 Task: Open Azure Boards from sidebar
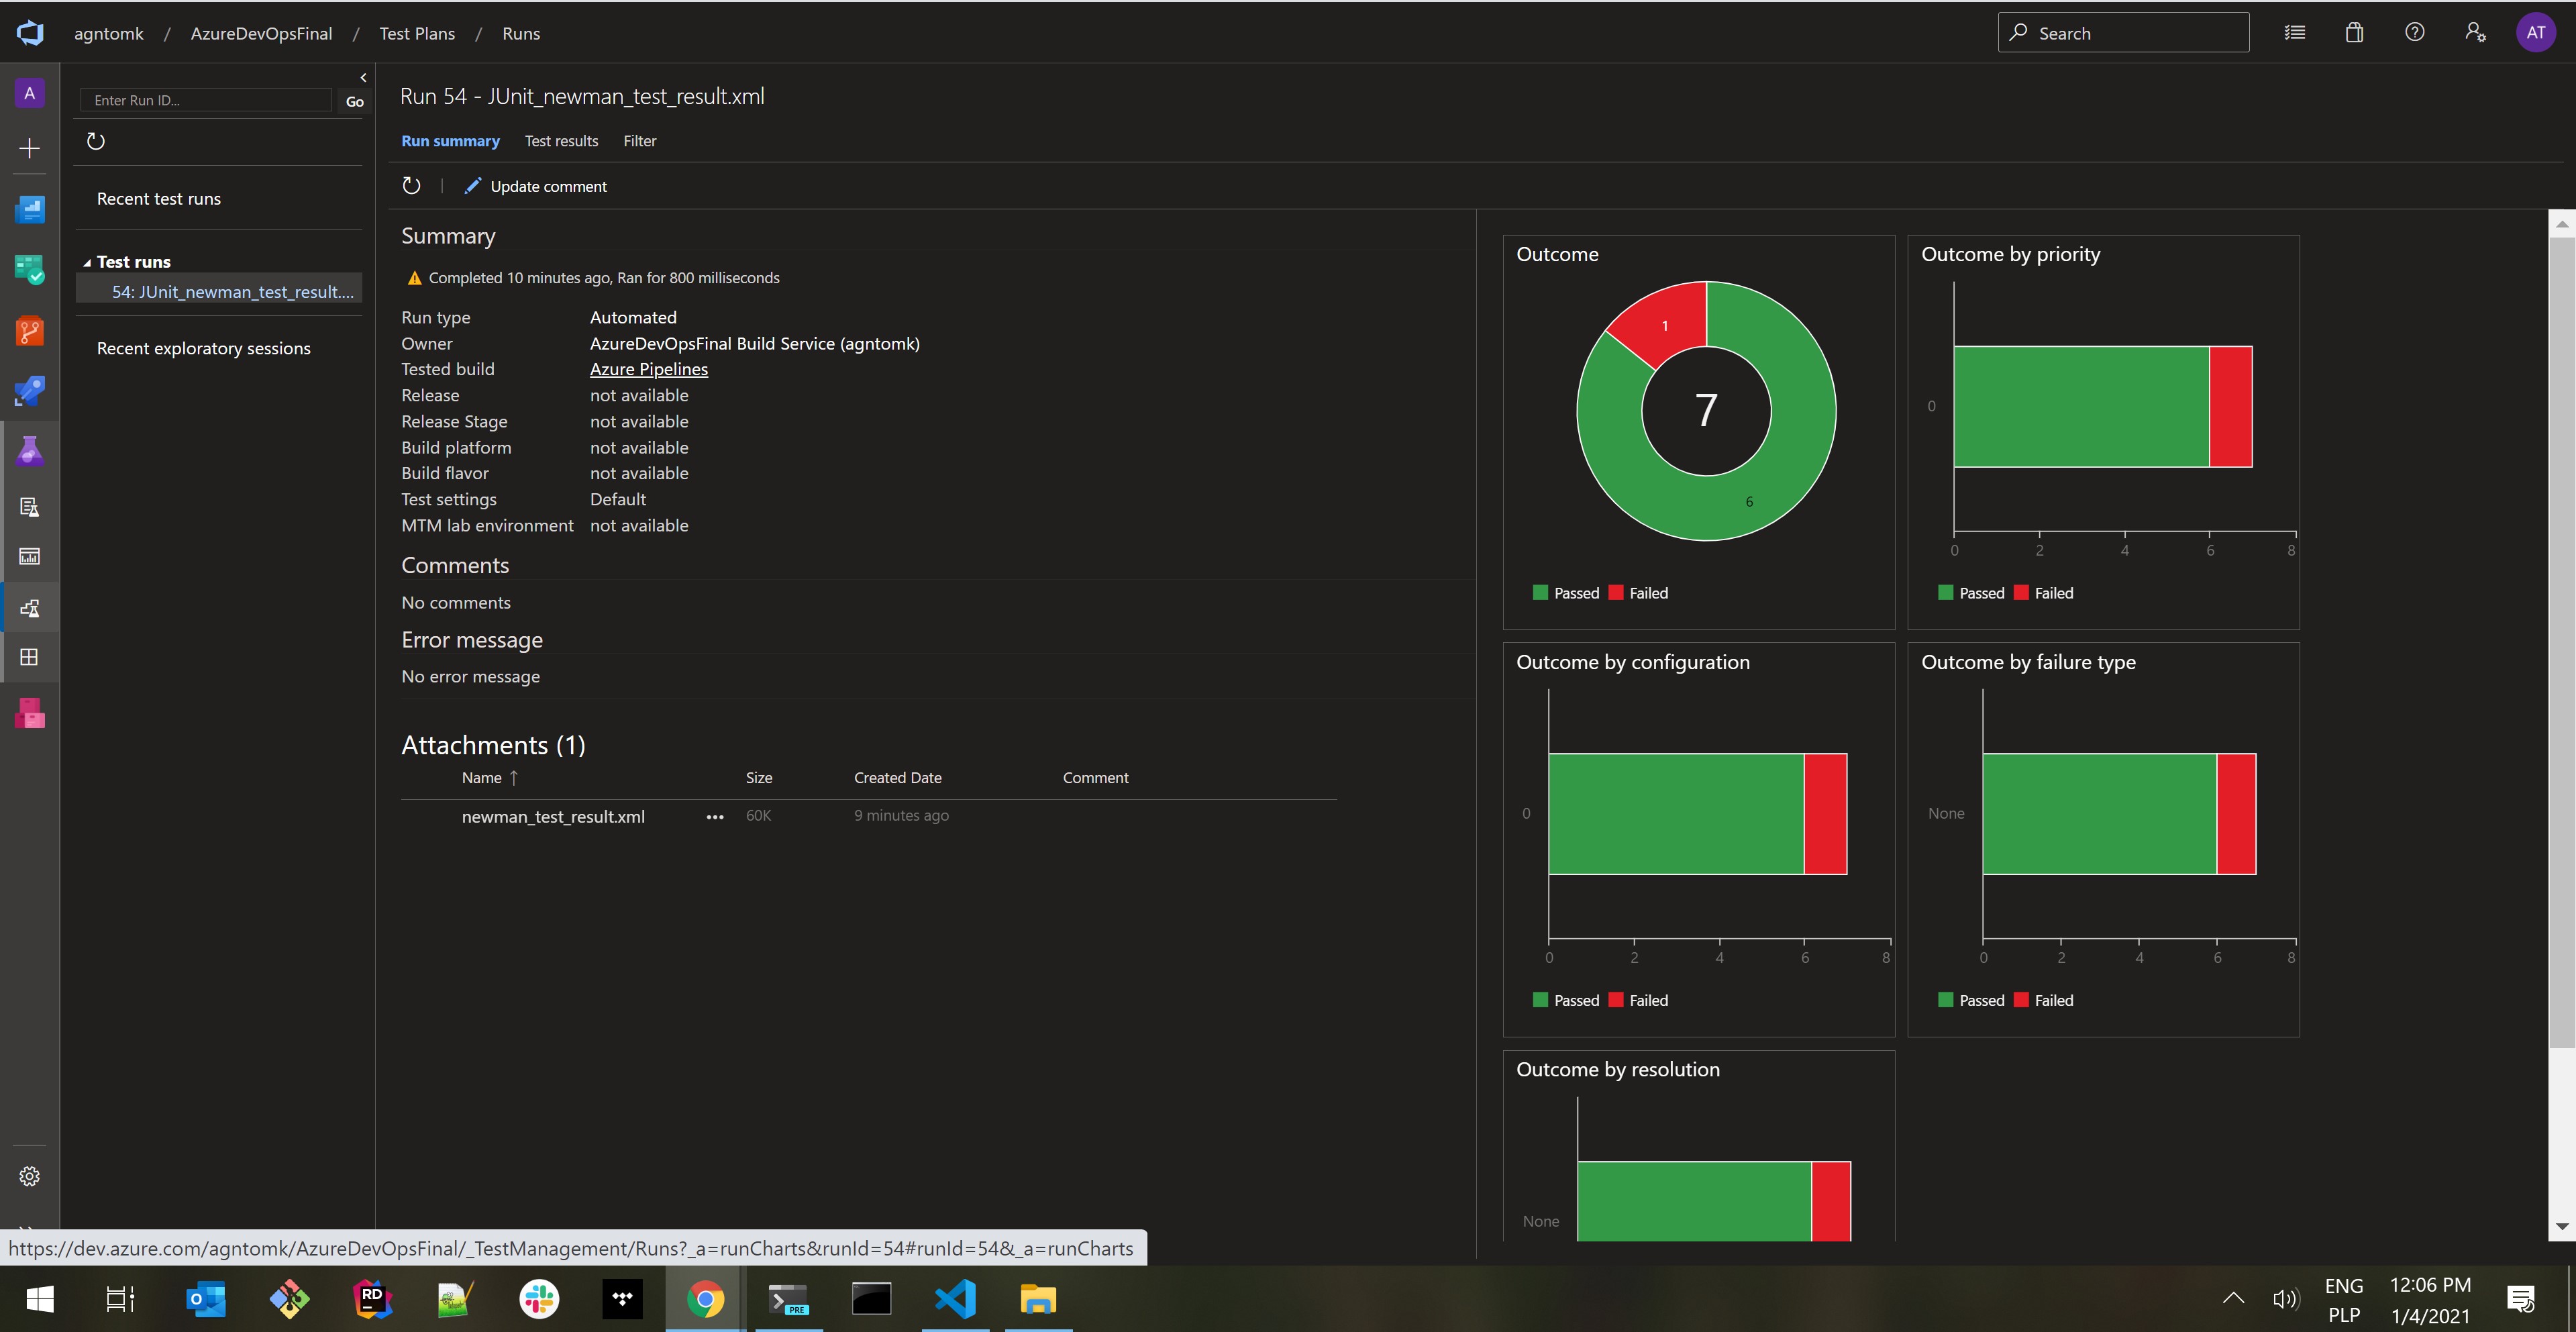30,270
